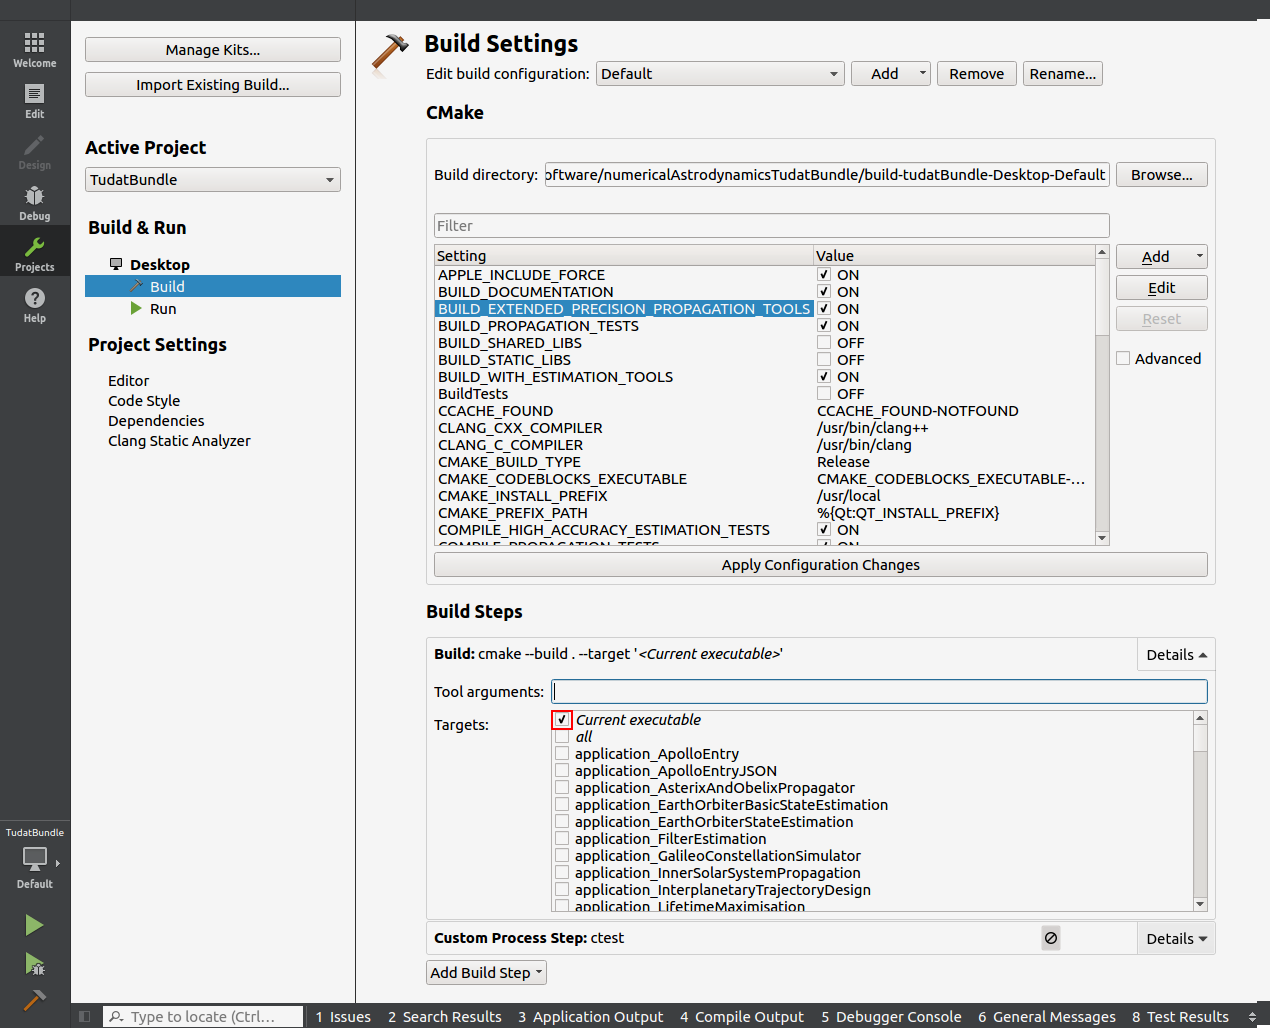This screenshot has width=1270, height=1028.
Task: Open the build configuration Default dropdown
Action: (720, 74)
